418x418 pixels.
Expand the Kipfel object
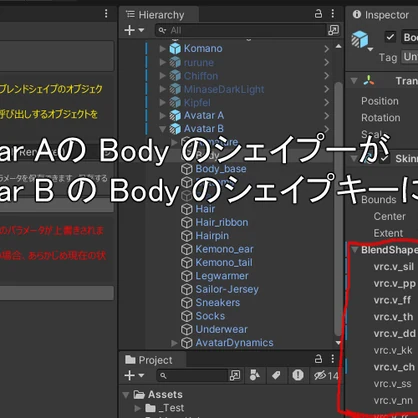click(162, 102)
